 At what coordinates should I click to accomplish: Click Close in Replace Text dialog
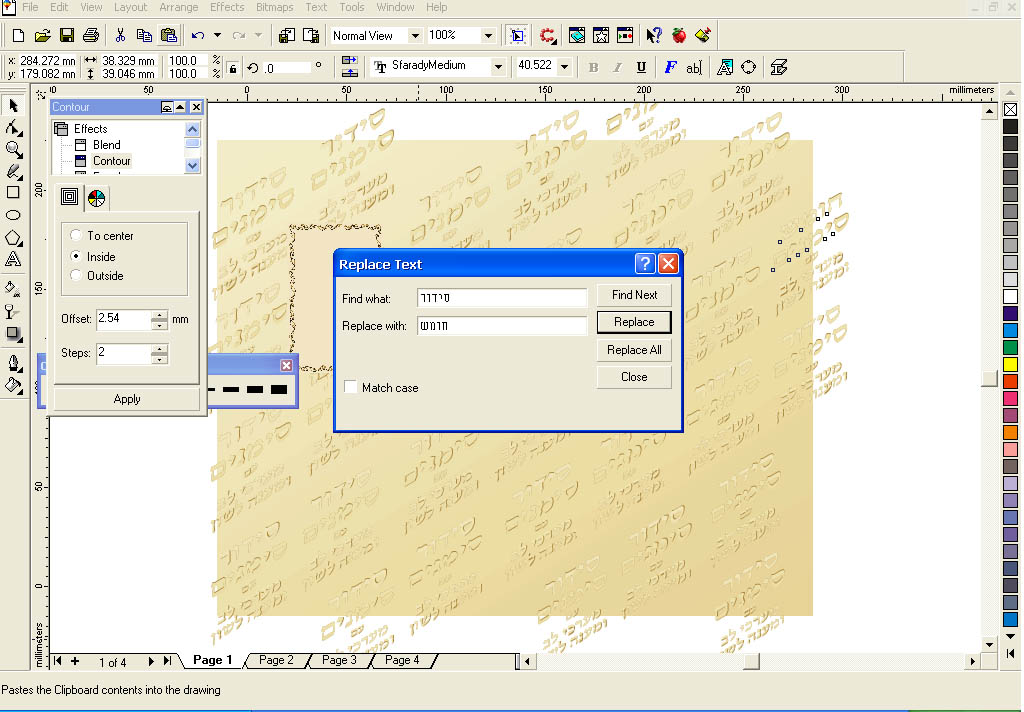(x=634, y=377)
